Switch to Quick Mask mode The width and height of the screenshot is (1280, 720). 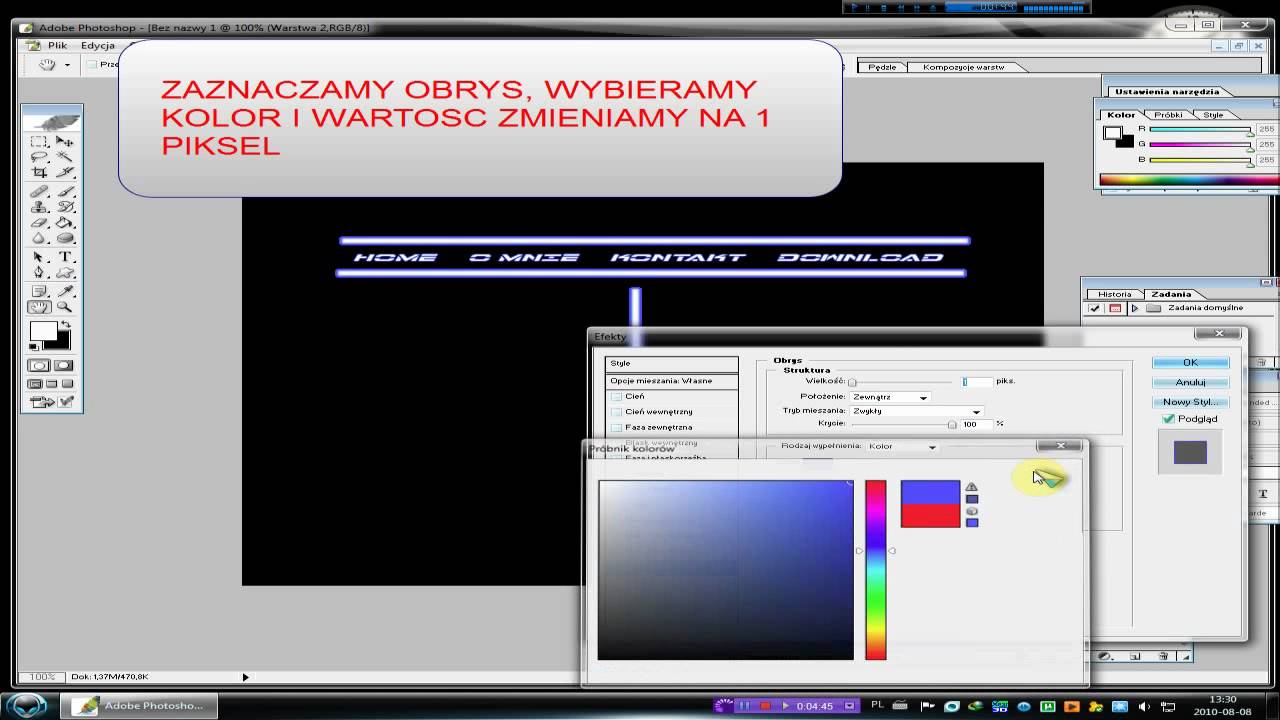(64, 366)
